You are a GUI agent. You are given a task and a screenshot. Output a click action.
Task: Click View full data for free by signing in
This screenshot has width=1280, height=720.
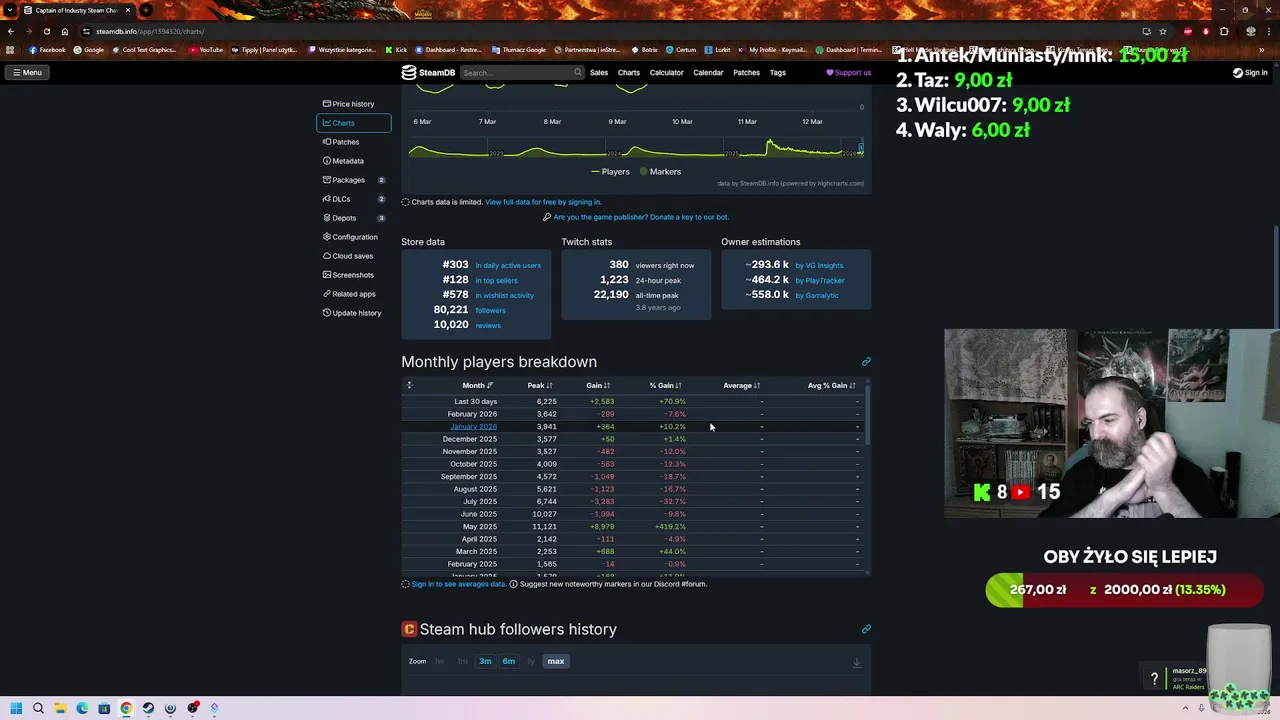[x=543, y=202]
